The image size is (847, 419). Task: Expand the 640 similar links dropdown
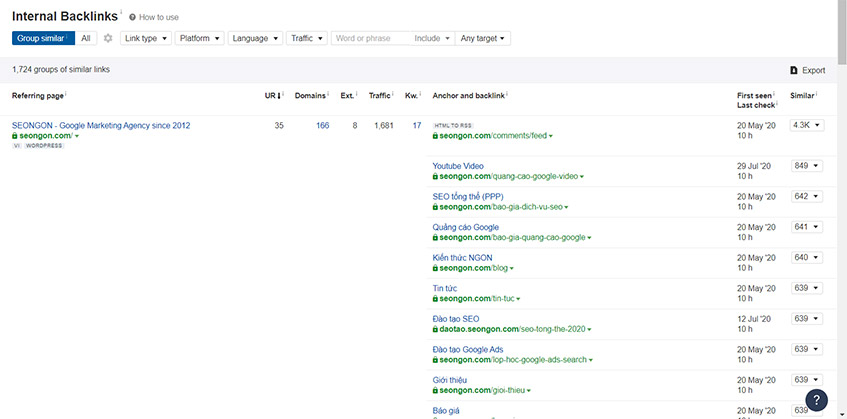tap(806, 258)
